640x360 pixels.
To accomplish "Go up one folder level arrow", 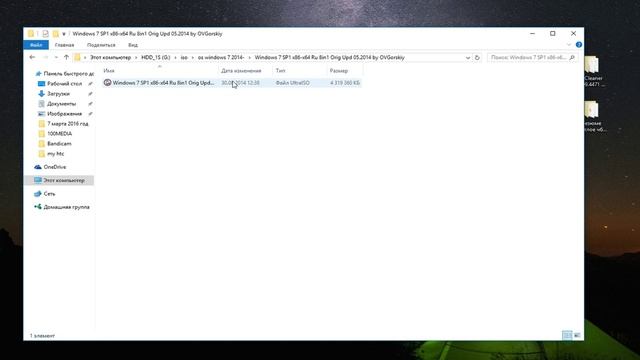I will tap(66, 58).
